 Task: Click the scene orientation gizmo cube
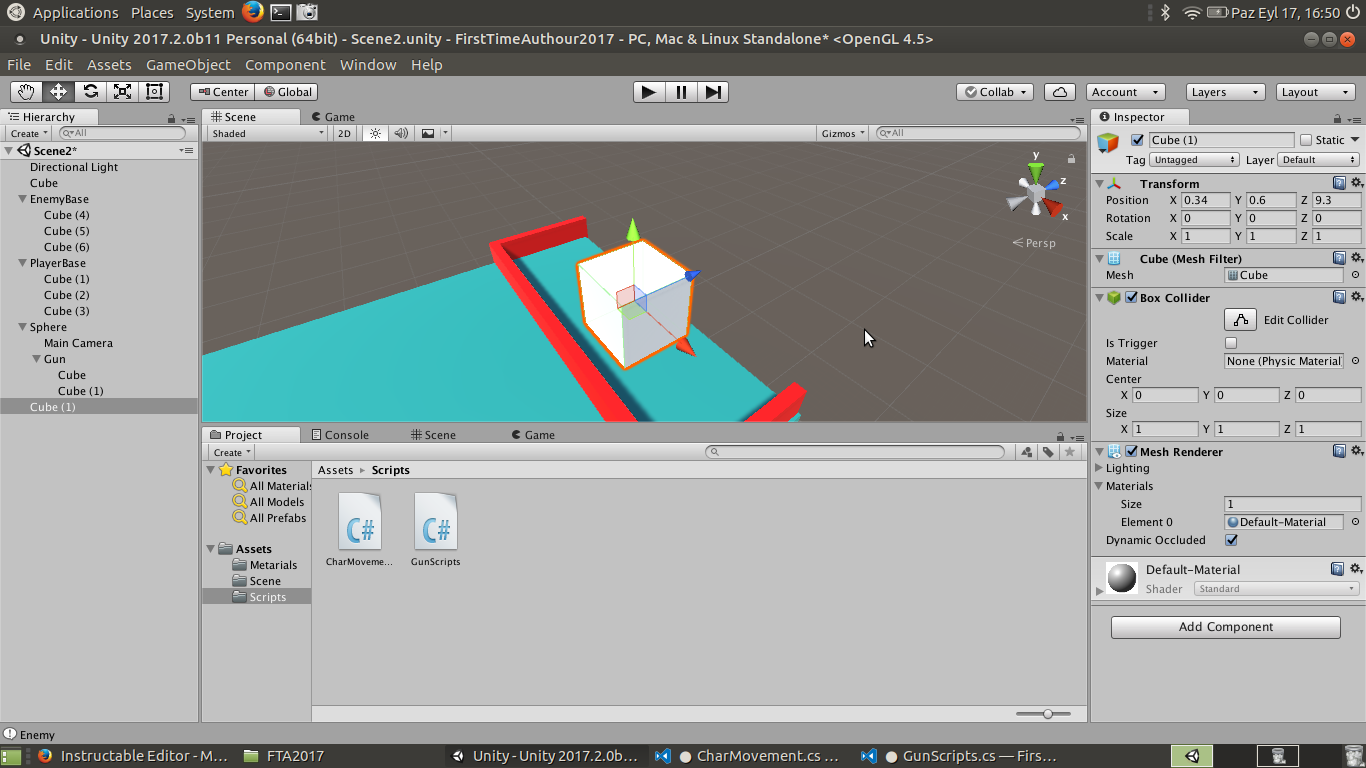click(x=1036, y=191)
